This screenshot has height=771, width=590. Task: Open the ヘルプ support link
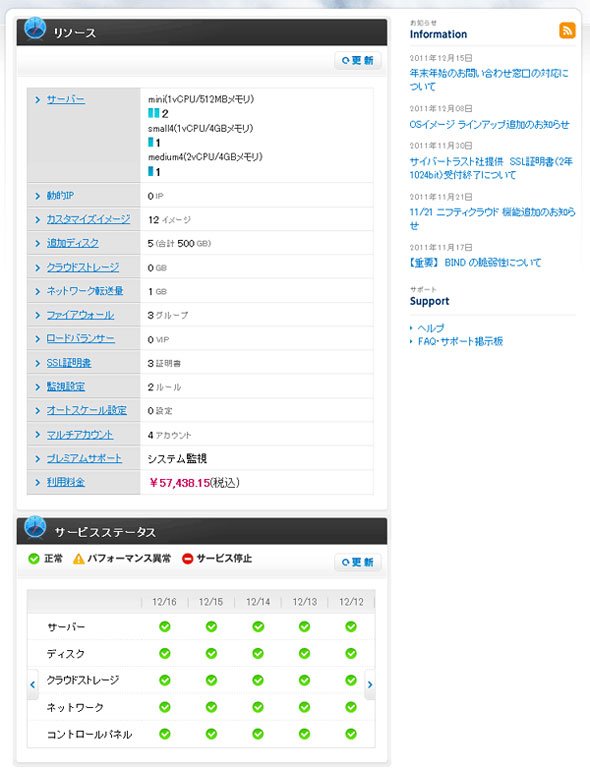[x=431, y=328]
